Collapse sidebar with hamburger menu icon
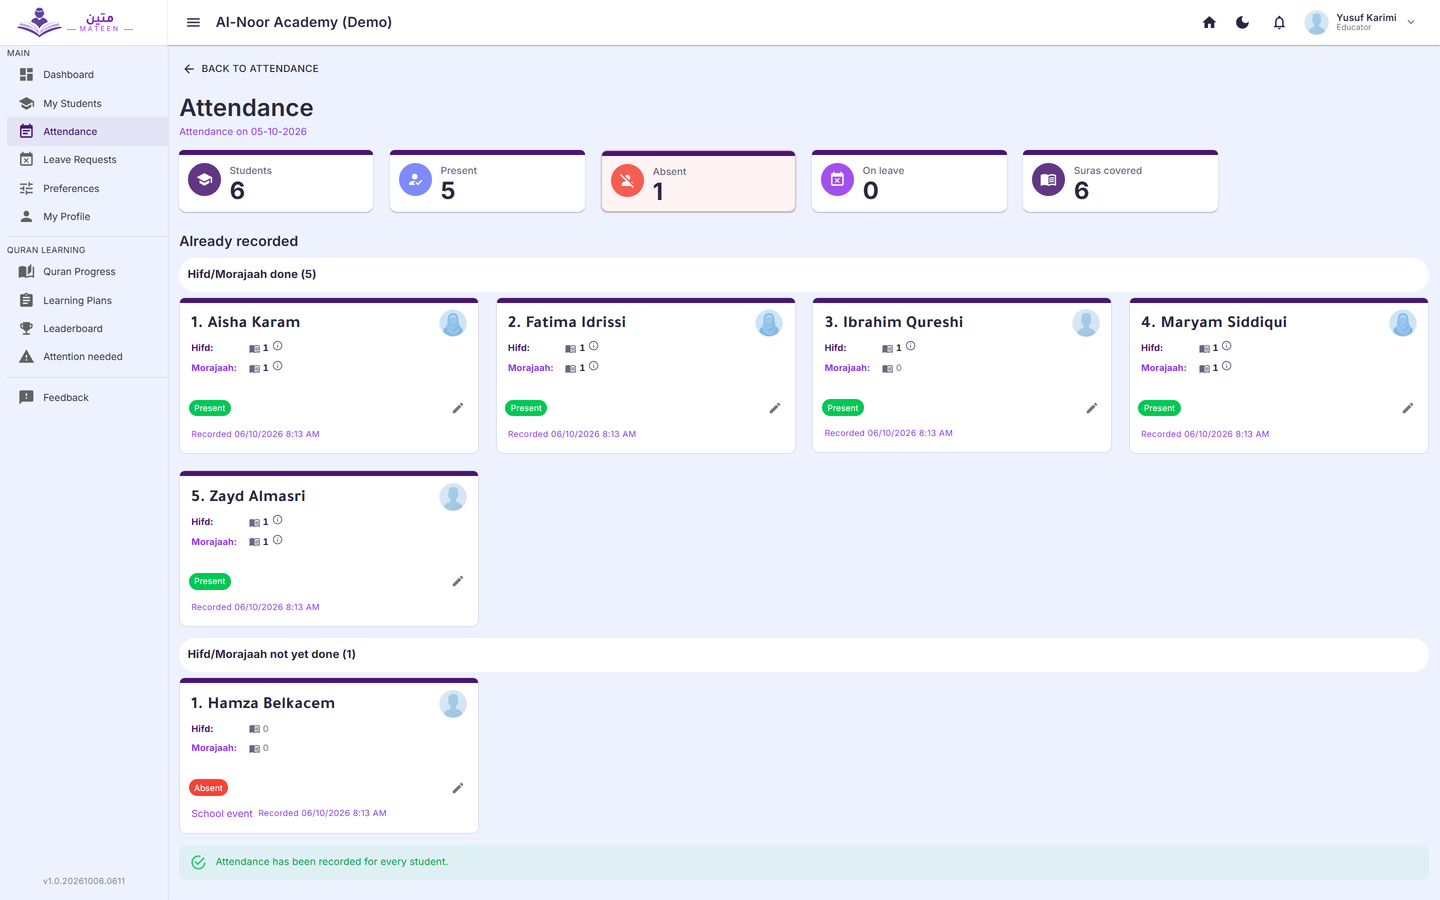Screen dimensions: 1440x900 [x=193, y=22]
